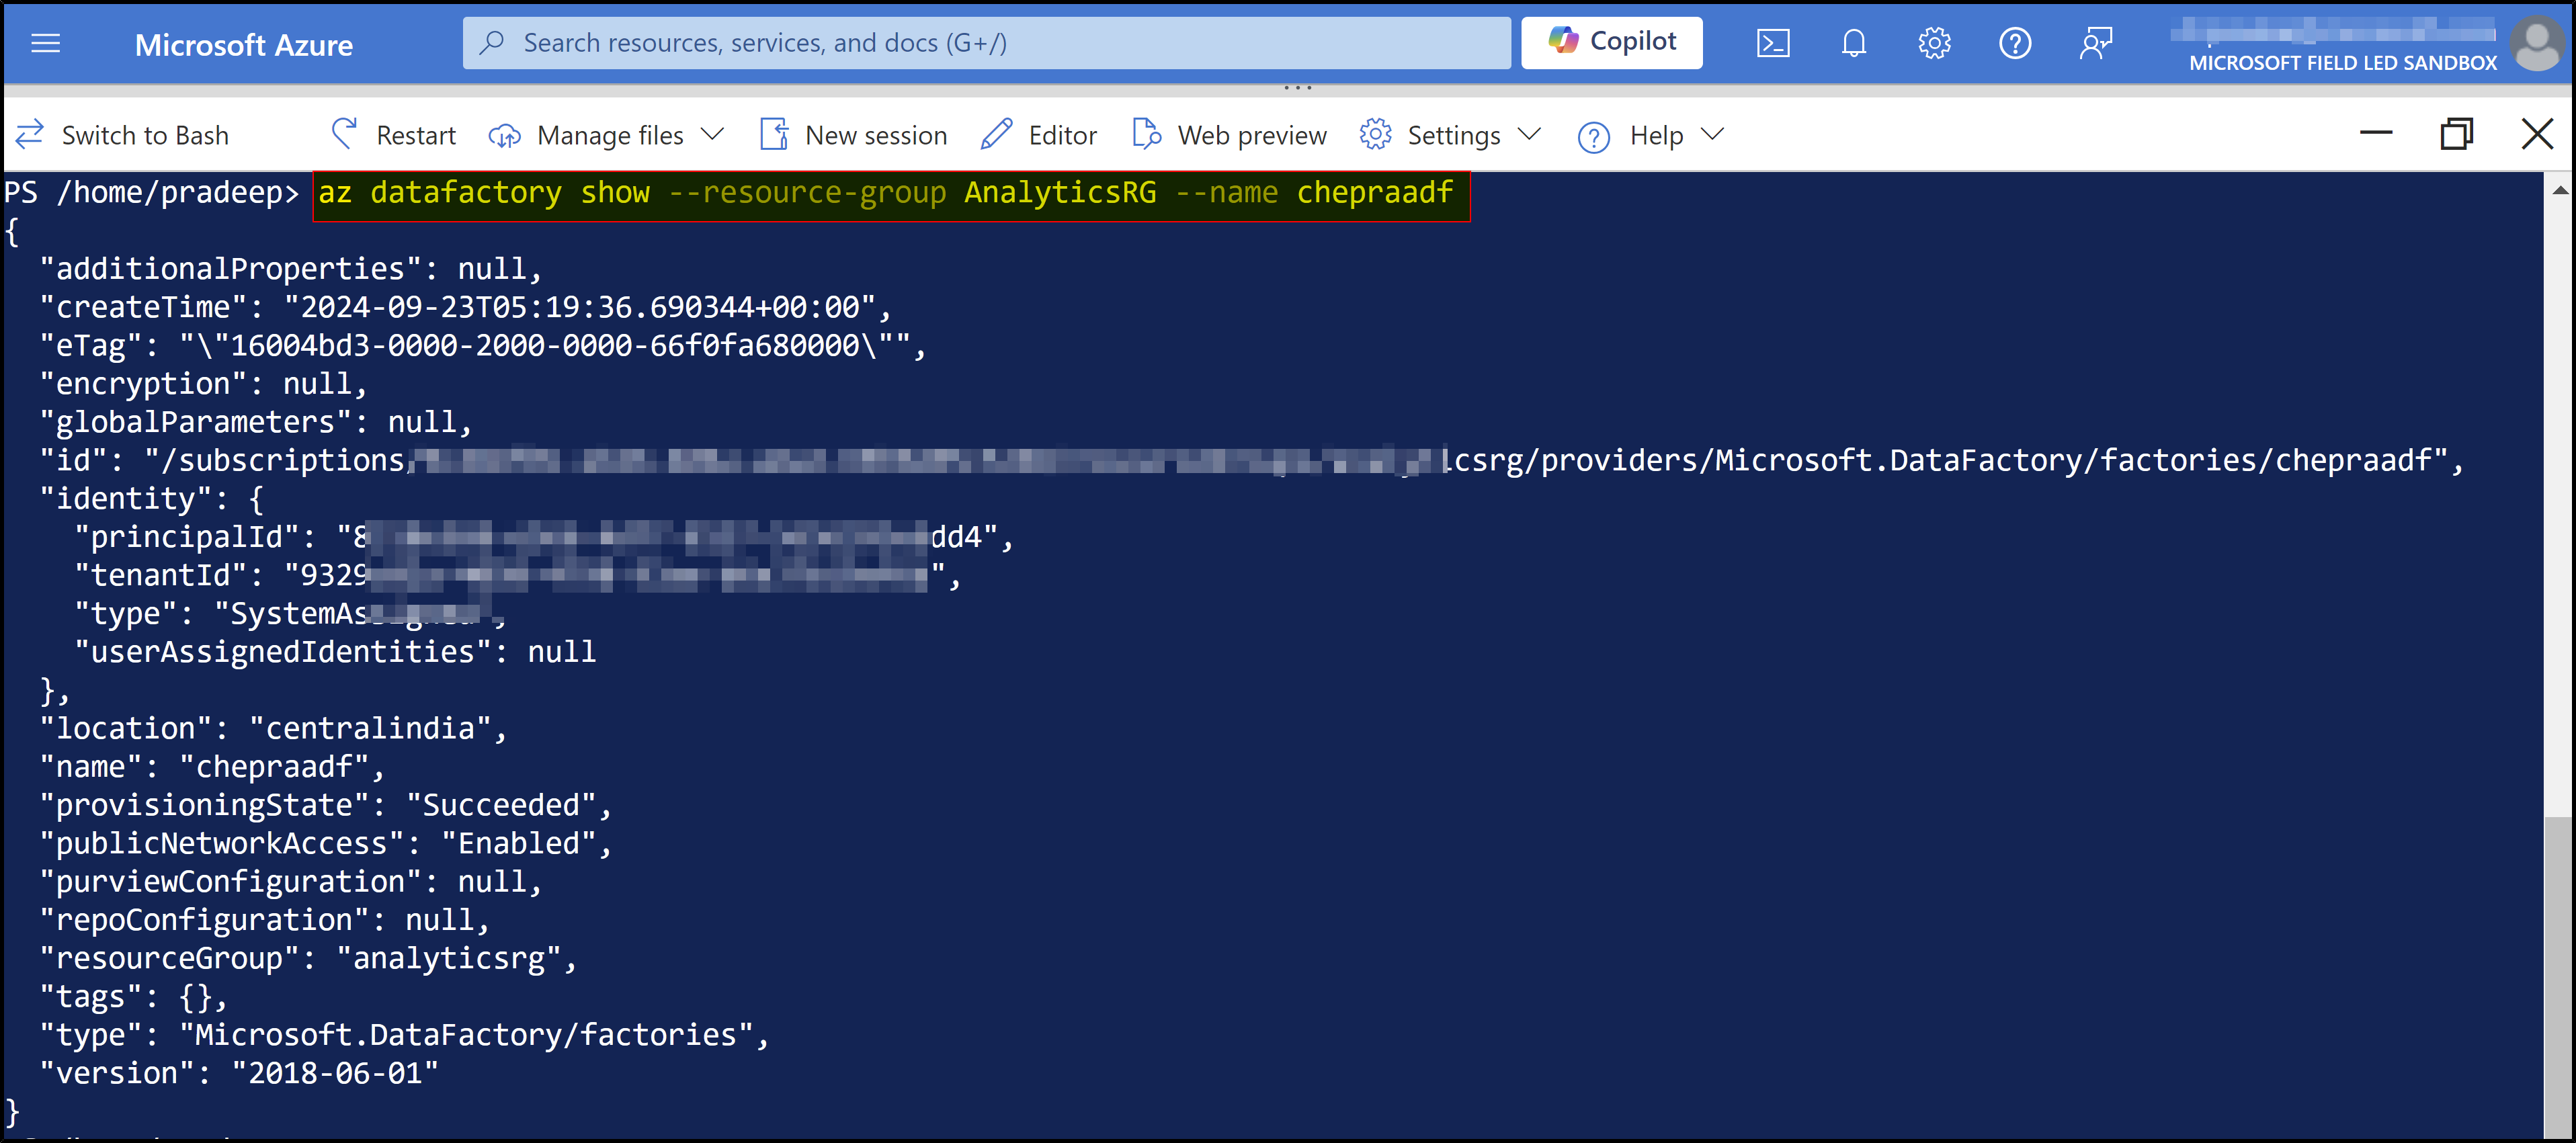The height and width of the screenshot is (1143, 2576).
Task: Click the "provisioningState": "Succeeded" line
Action: (325, 806)
